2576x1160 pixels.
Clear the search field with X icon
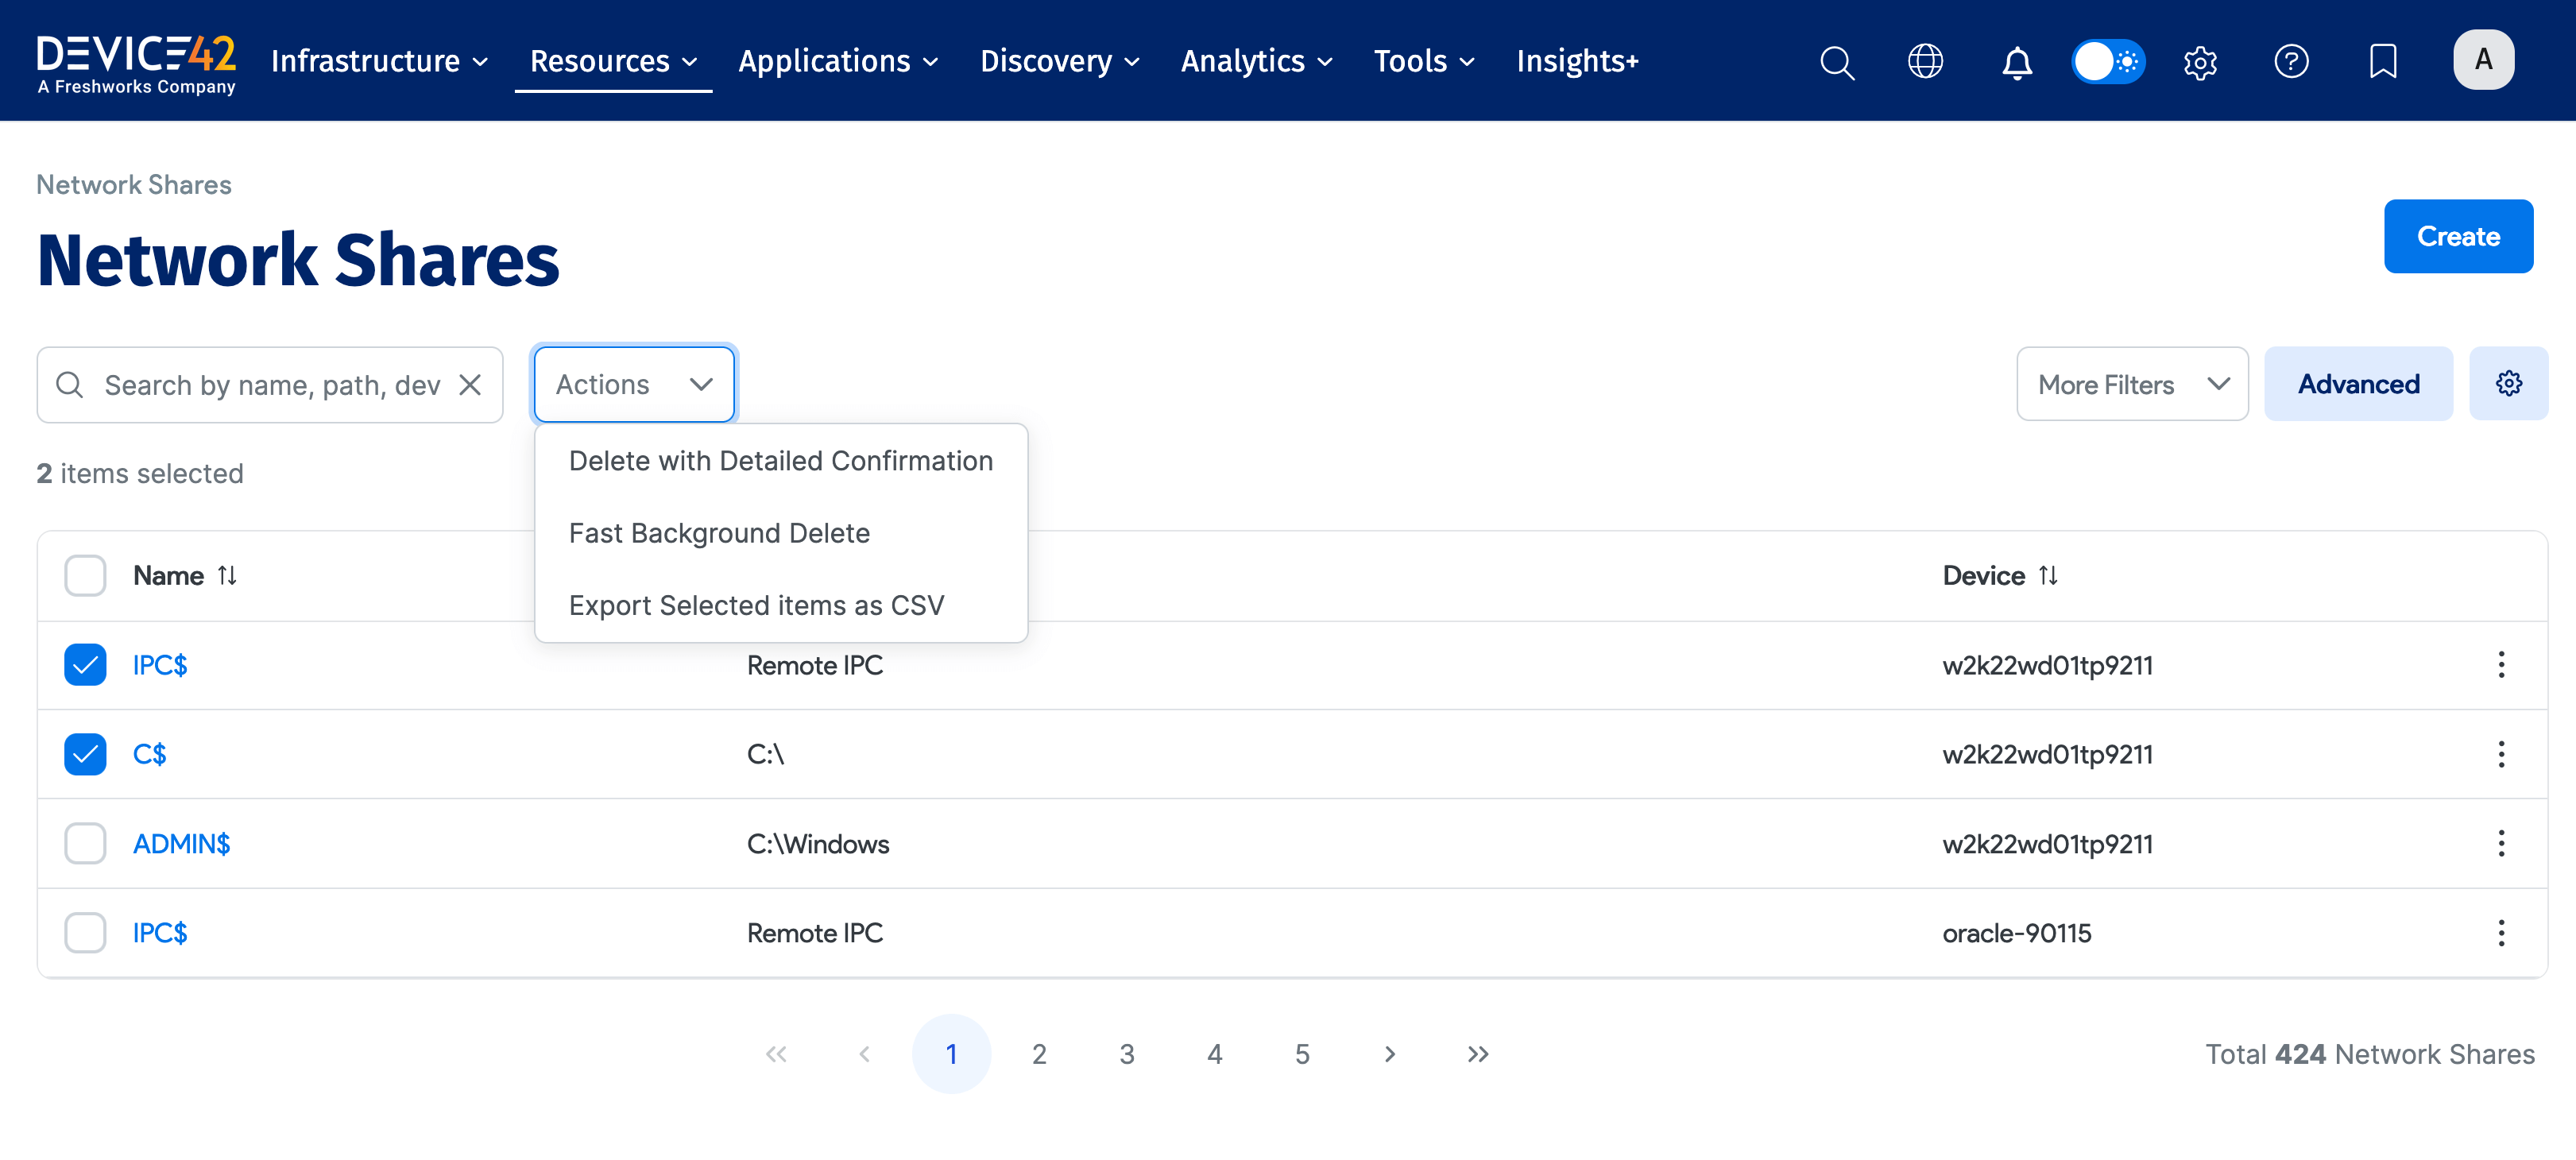[470, 385]
